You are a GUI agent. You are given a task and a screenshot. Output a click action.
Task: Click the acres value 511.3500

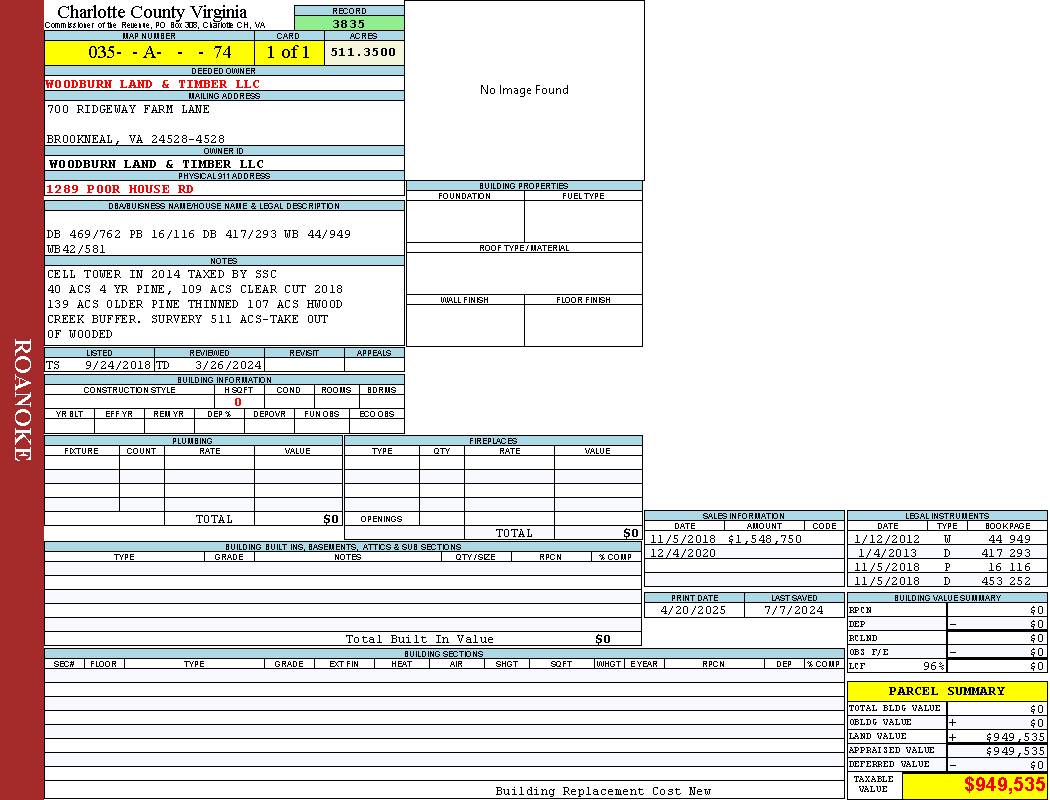[x=363, y=52]
